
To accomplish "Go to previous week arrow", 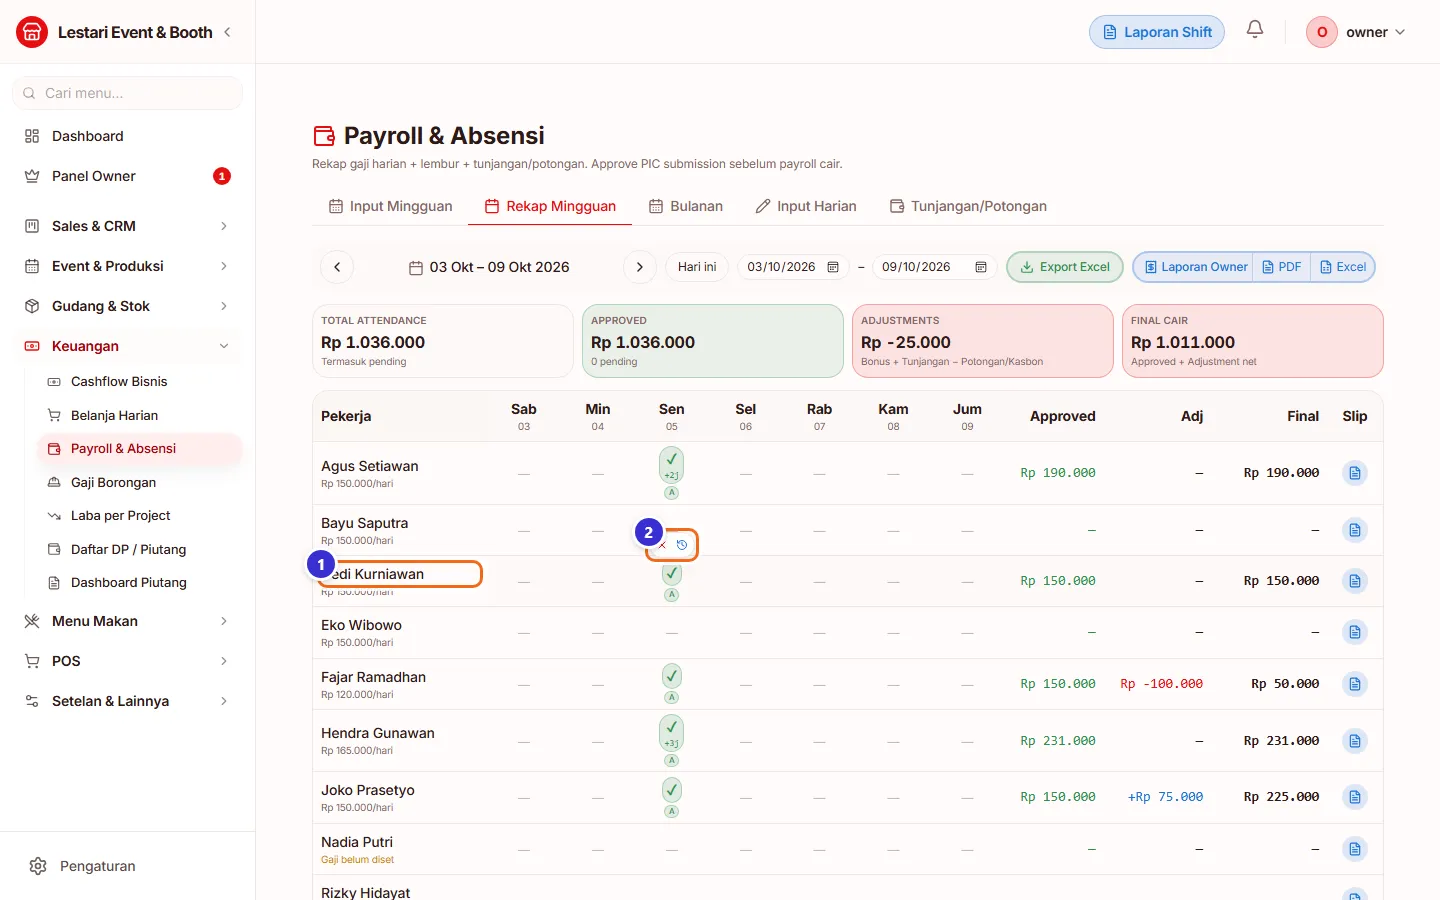I will tap(337, 267).
